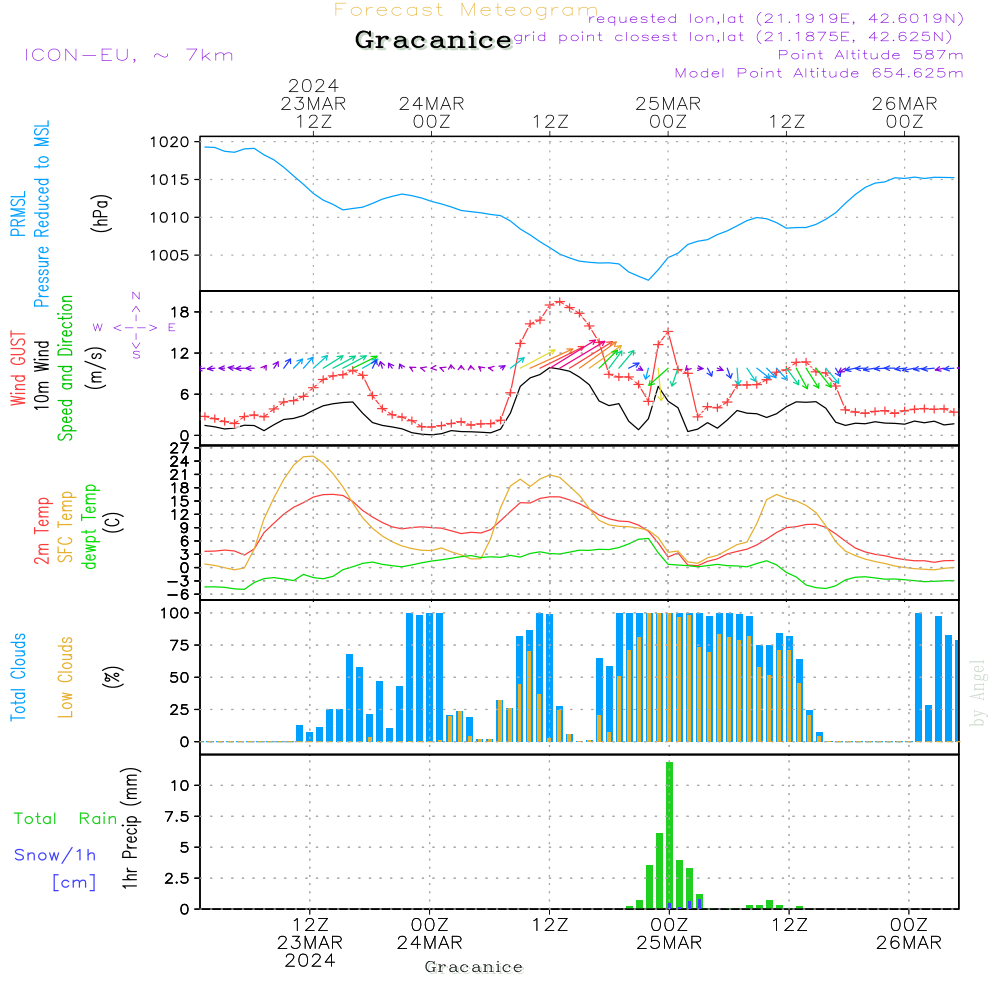Click the '(%)' cloud unit label
The width and height of the screenshot is (1000, 1000).
tap(112, 677)
